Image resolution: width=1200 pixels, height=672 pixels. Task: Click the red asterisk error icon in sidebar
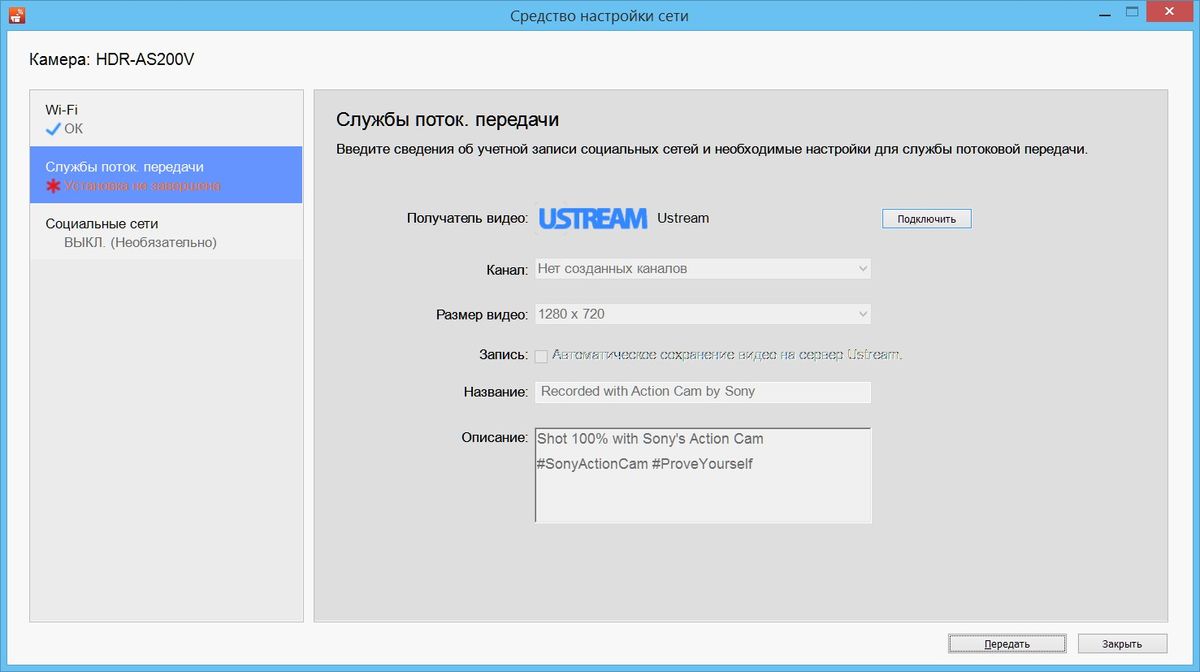pos(52,184)
